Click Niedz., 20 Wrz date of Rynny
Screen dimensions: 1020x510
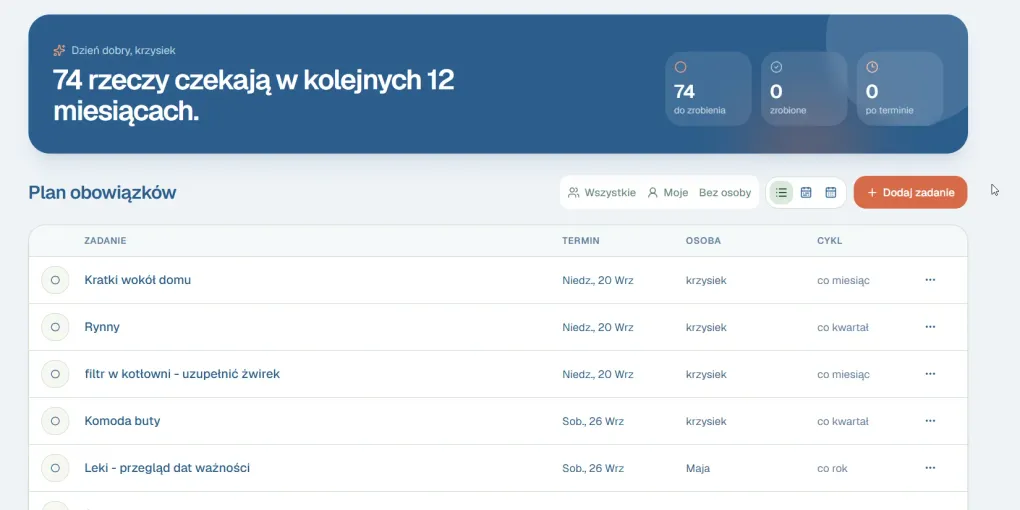[x=598, y=327]
